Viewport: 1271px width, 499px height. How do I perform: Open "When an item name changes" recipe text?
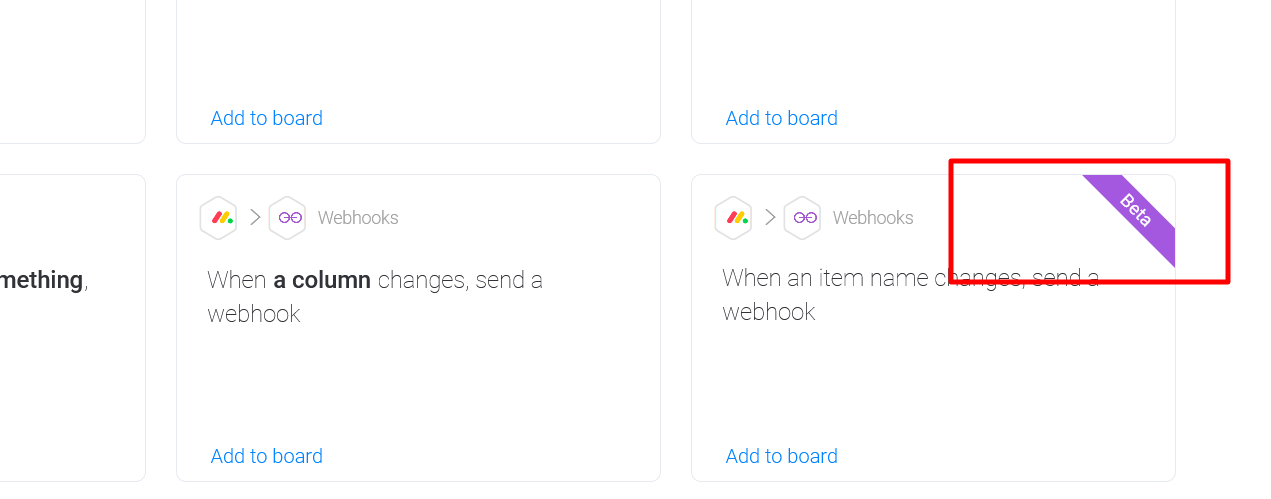pos(910,294)
